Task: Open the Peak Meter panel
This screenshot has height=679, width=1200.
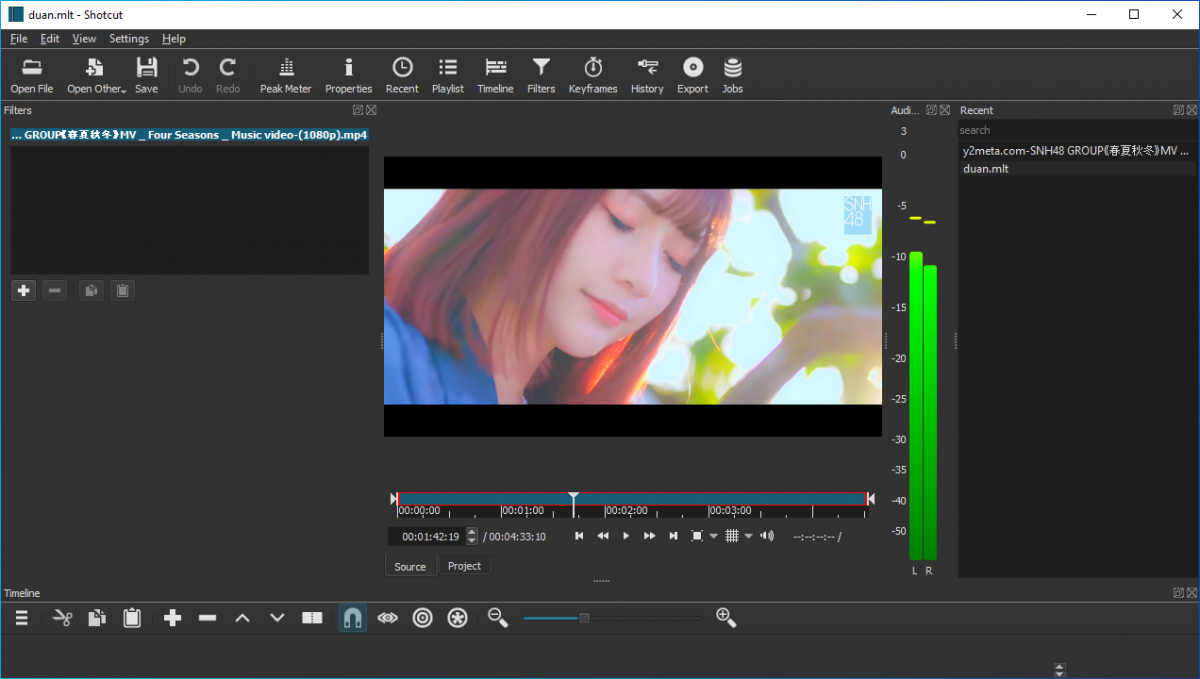Action: (285, 76)
